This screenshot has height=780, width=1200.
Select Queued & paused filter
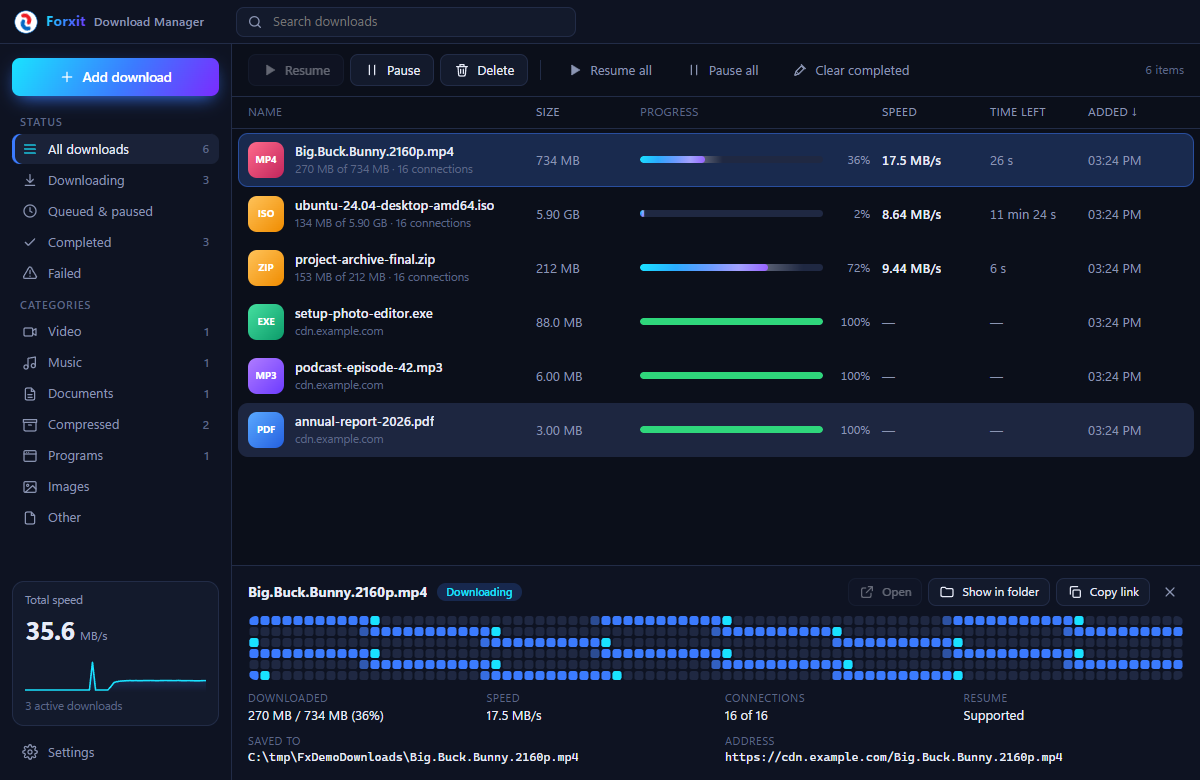[115, 211]
